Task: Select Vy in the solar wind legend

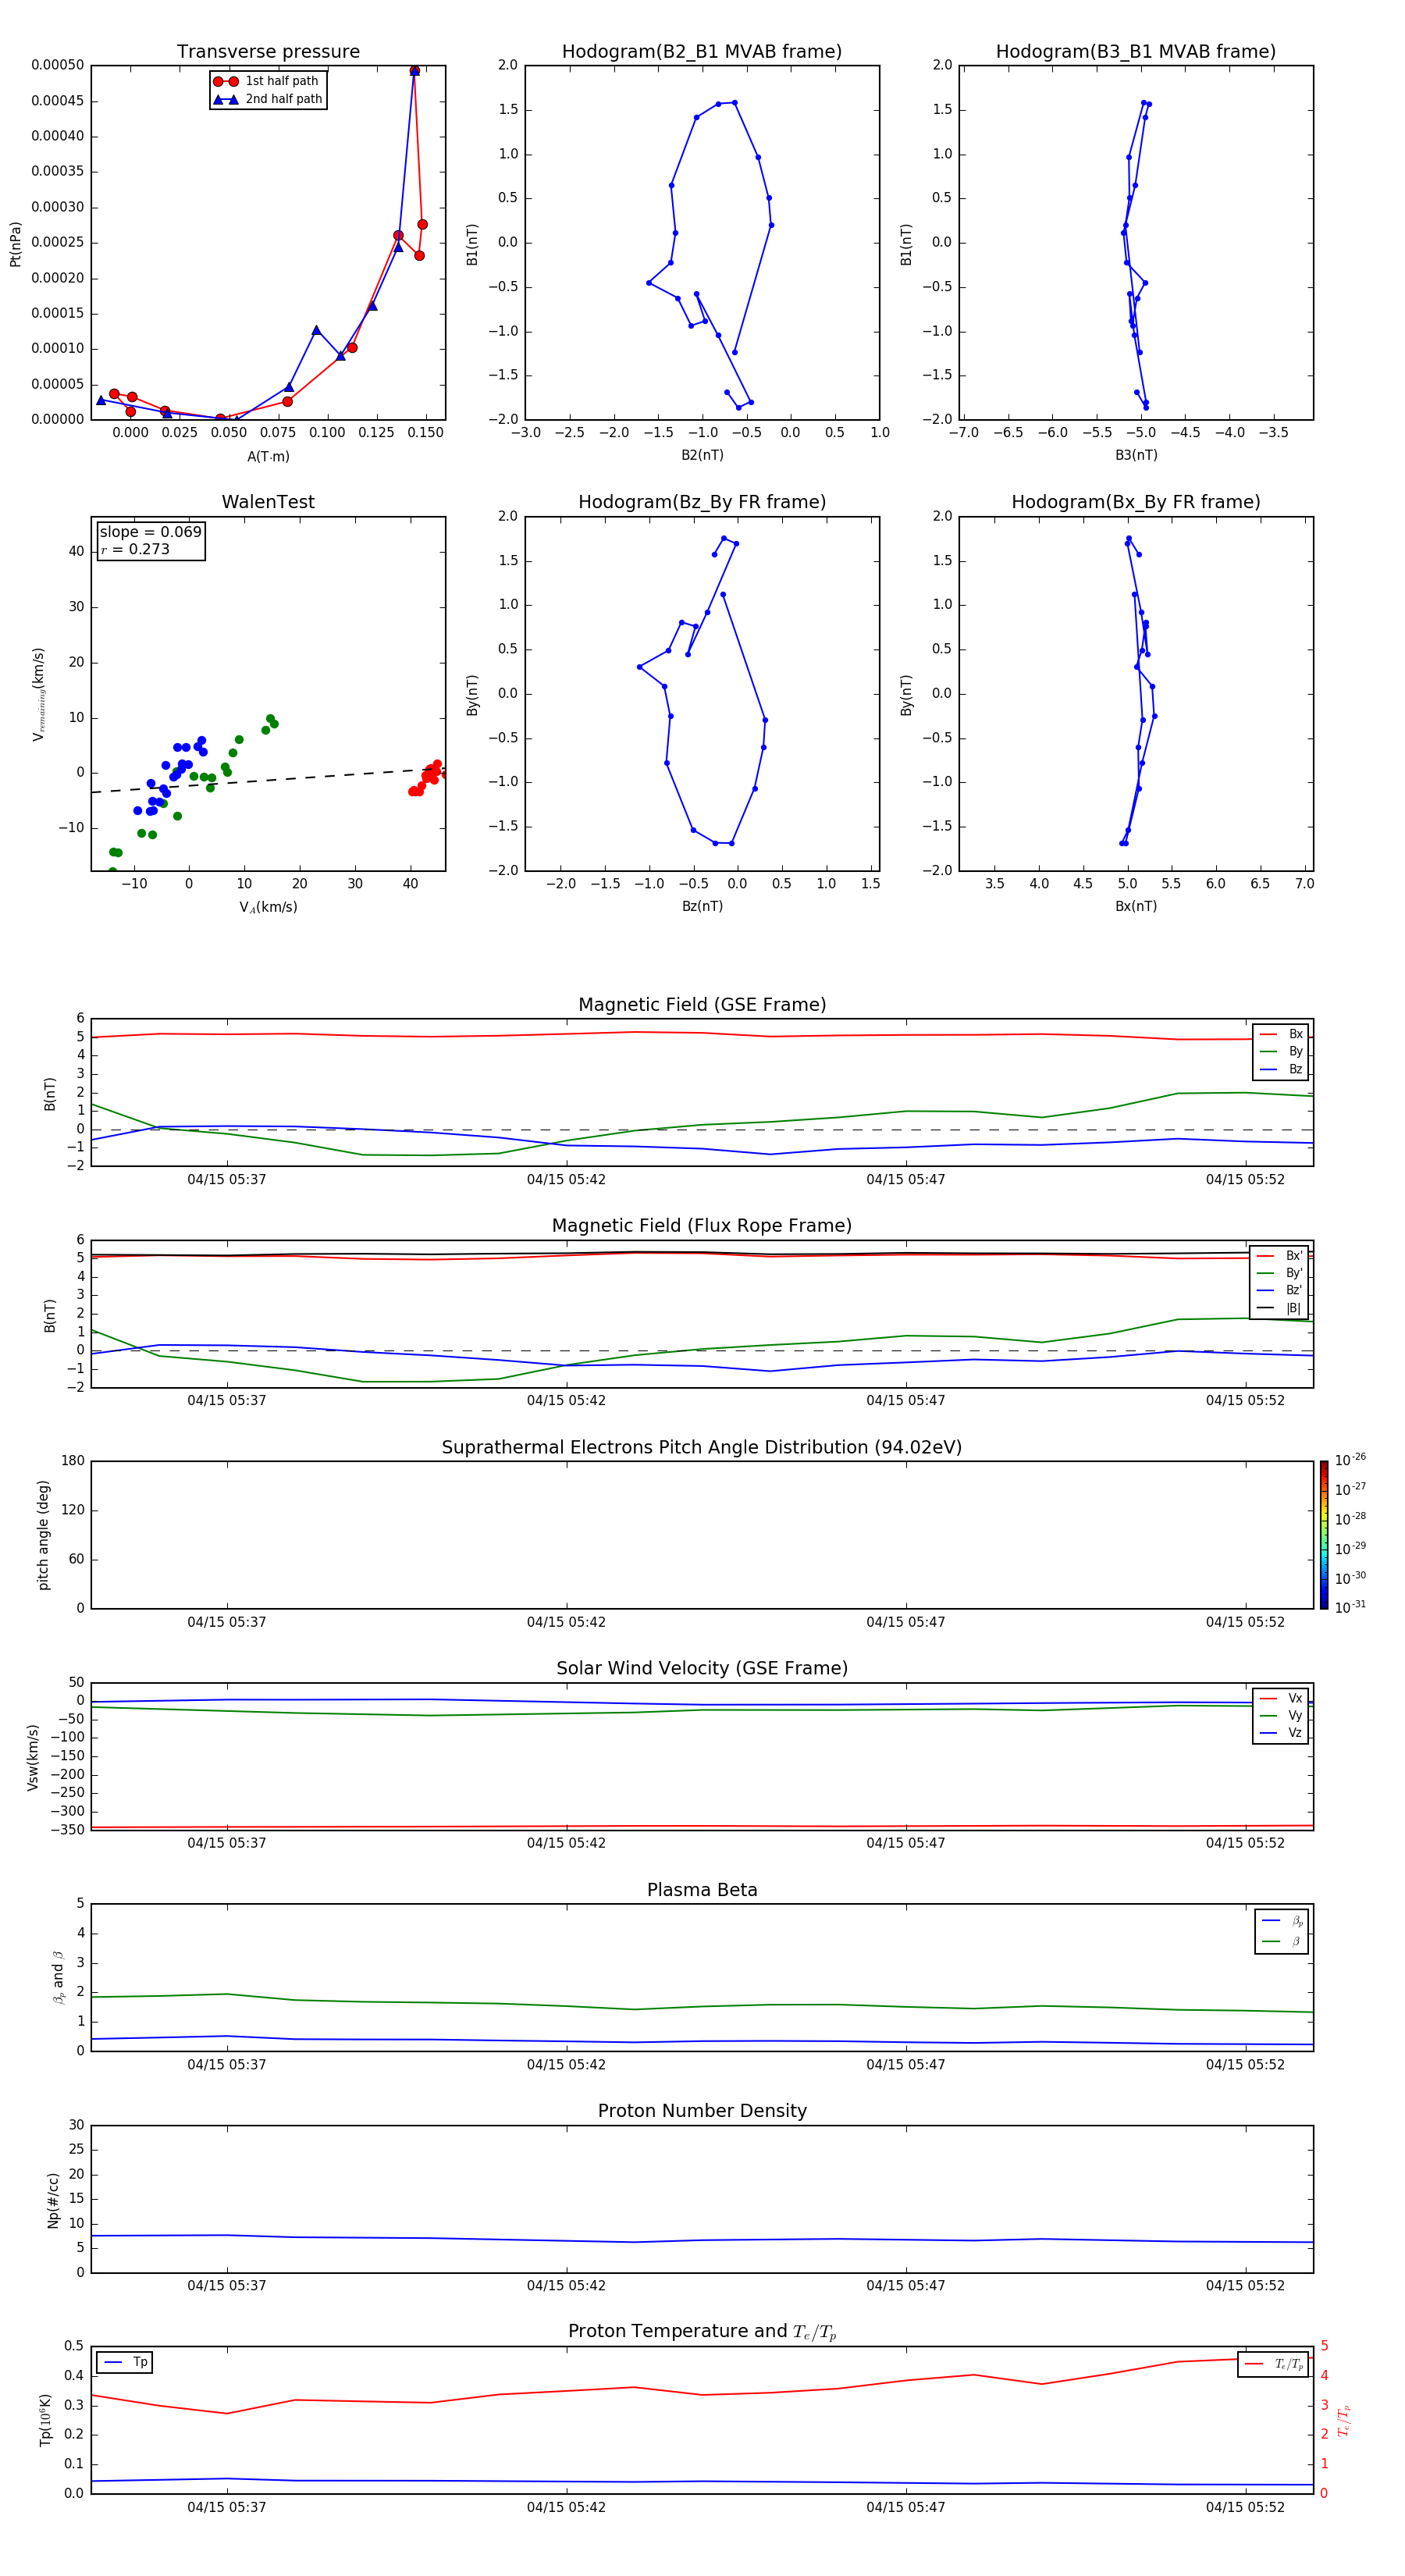Action: pos(1281,1715)
